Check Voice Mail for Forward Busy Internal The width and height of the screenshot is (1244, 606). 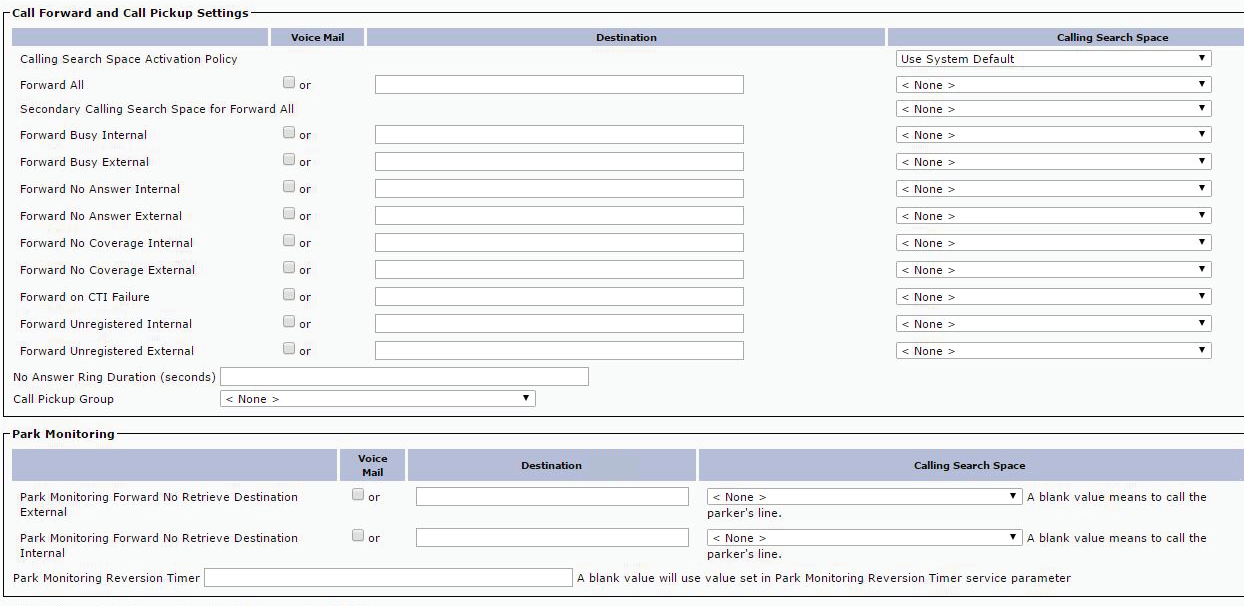(289, 133)
